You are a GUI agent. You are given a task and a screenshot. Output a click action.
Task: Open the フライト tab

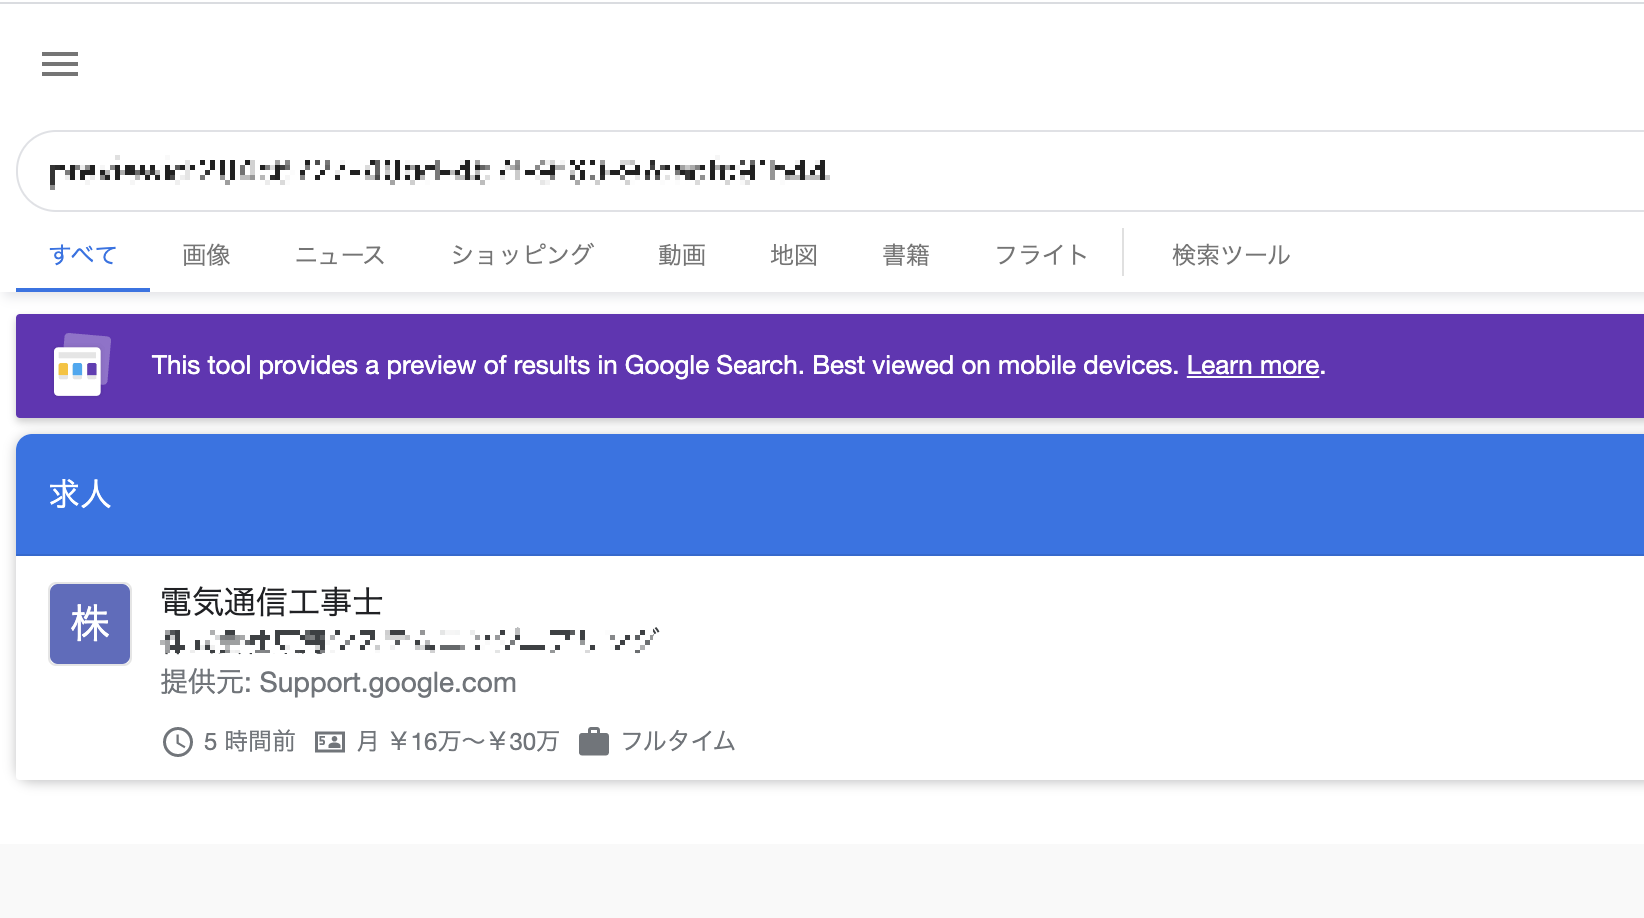point(1041,255)
